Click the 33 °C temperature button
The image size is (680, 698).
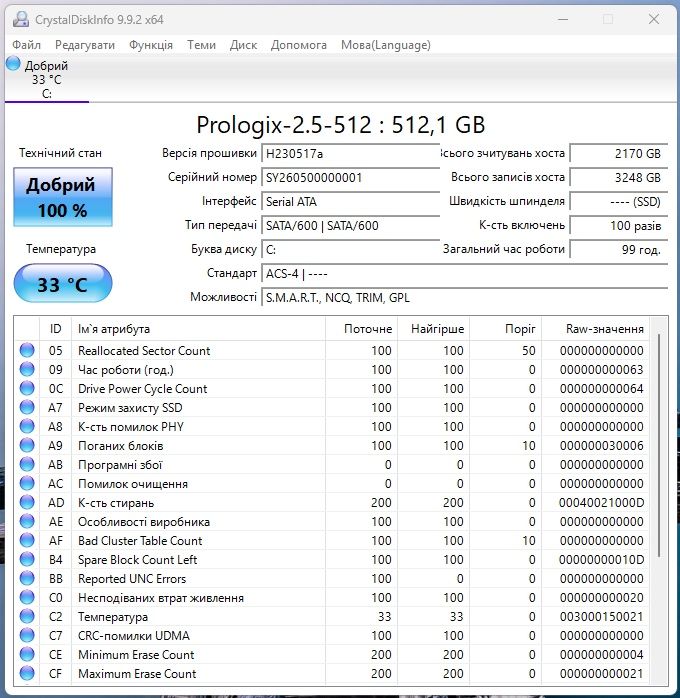click(63, 284)
